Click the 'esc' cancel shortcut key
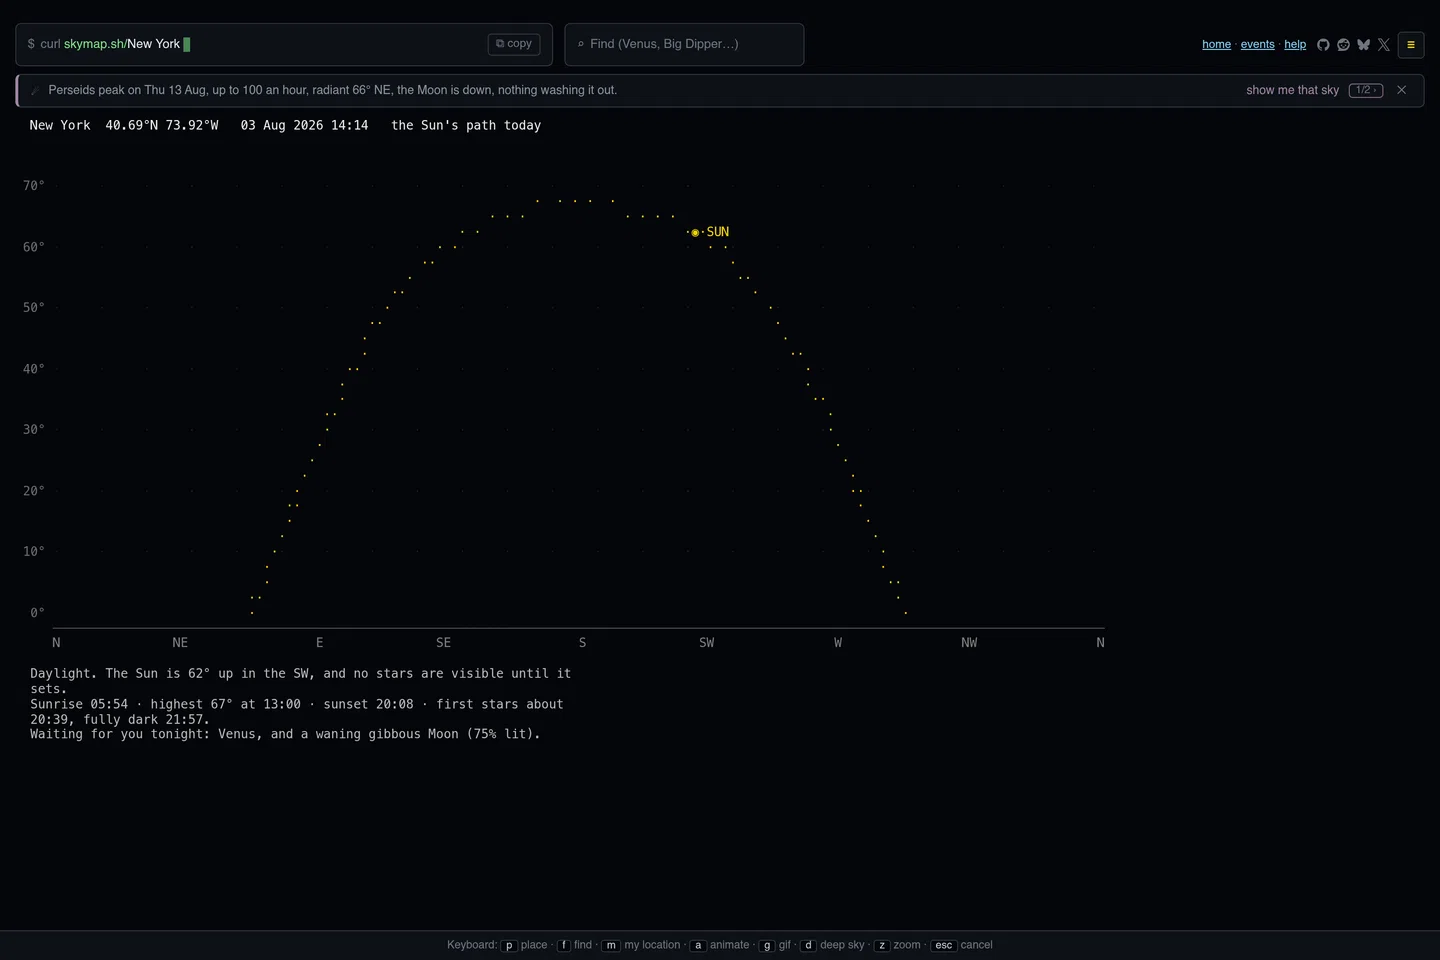The height and width of the screenshot is (960, 1440). (943, 945)
